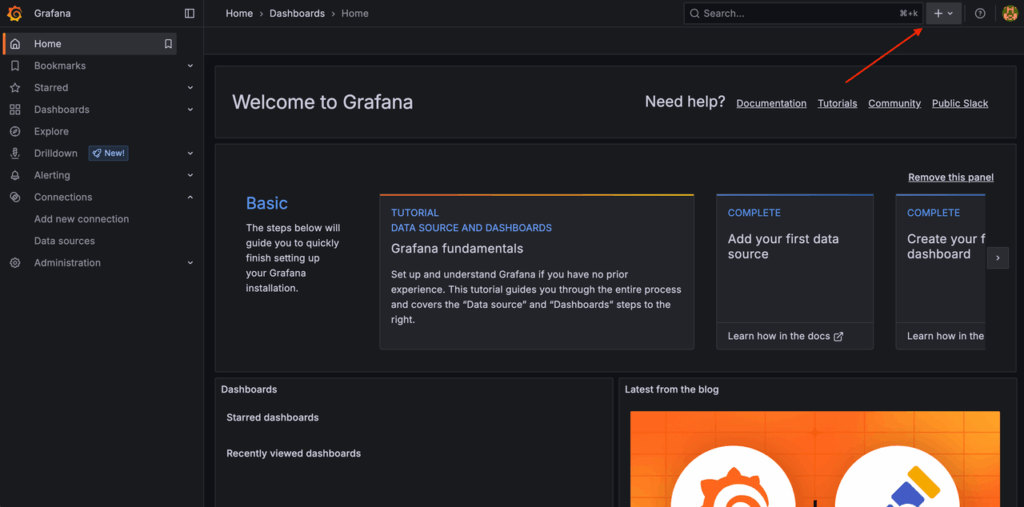Expand the Bookmarks section chevron
Image resolution: width=1024 pixels, height=507 pixels.
pyautogui.click(x=190, y=66)
